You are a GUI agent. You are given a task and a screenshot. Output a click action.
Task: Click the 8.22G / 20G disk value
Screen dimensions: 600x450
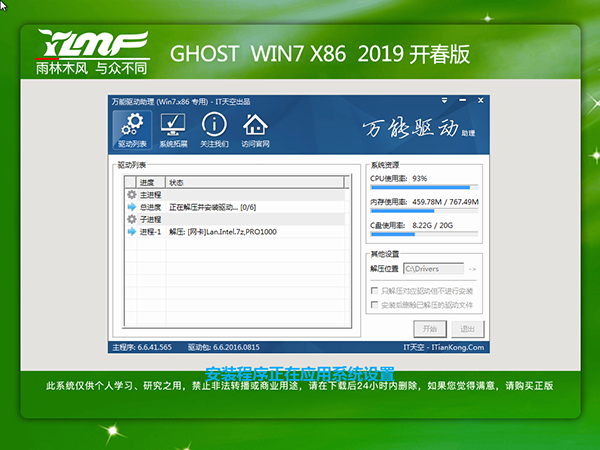coord(432,225)
